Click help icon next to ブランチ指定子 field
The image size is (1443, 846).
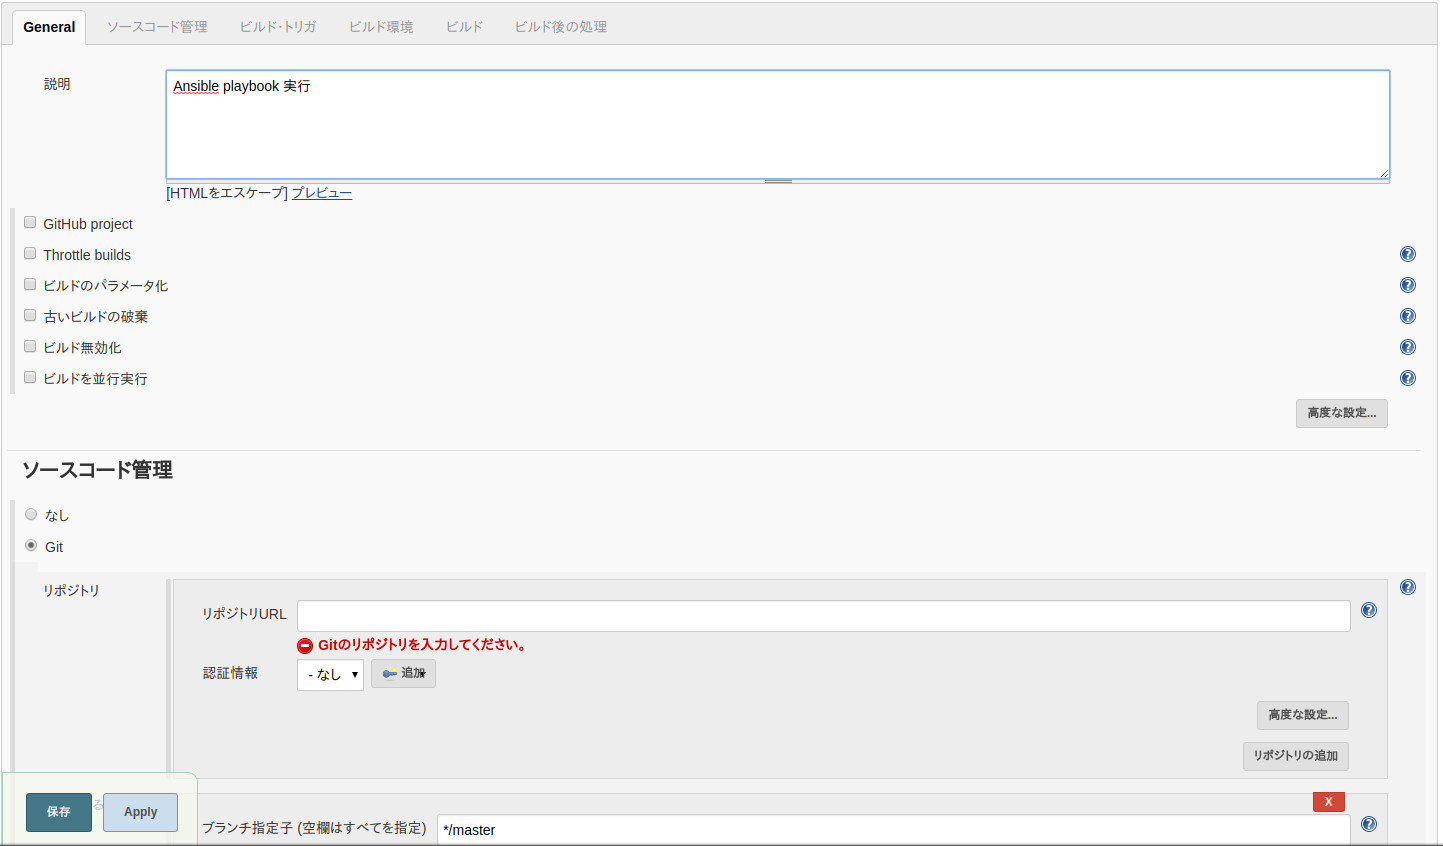pos(1368,824)
